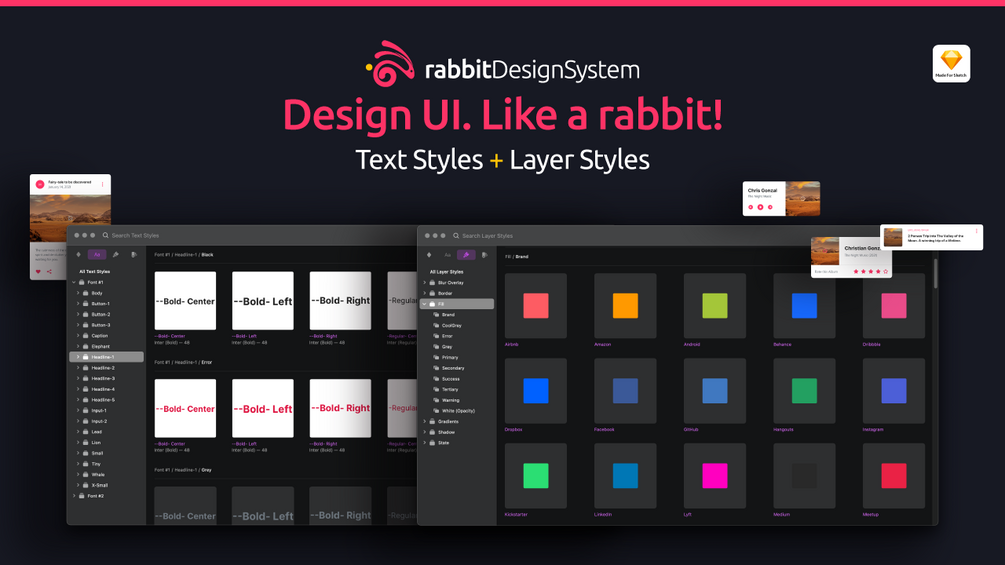1005x565 pixels.
Task: Select the Aa text styles tab icon in Text Styles window
Action: (97, 255)
